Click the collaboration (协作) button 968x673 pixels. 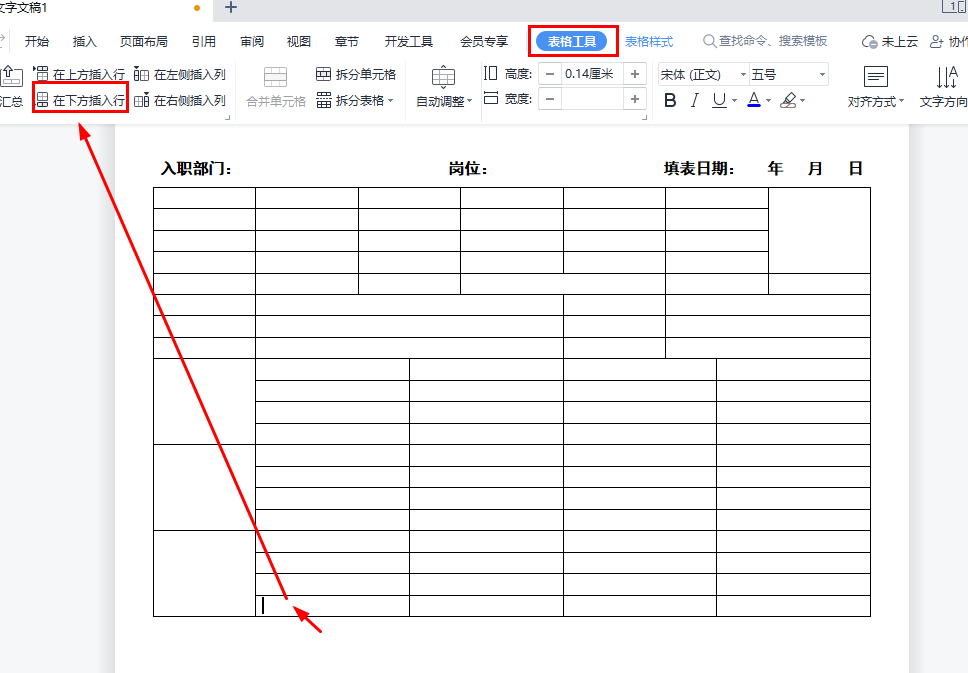949,41
